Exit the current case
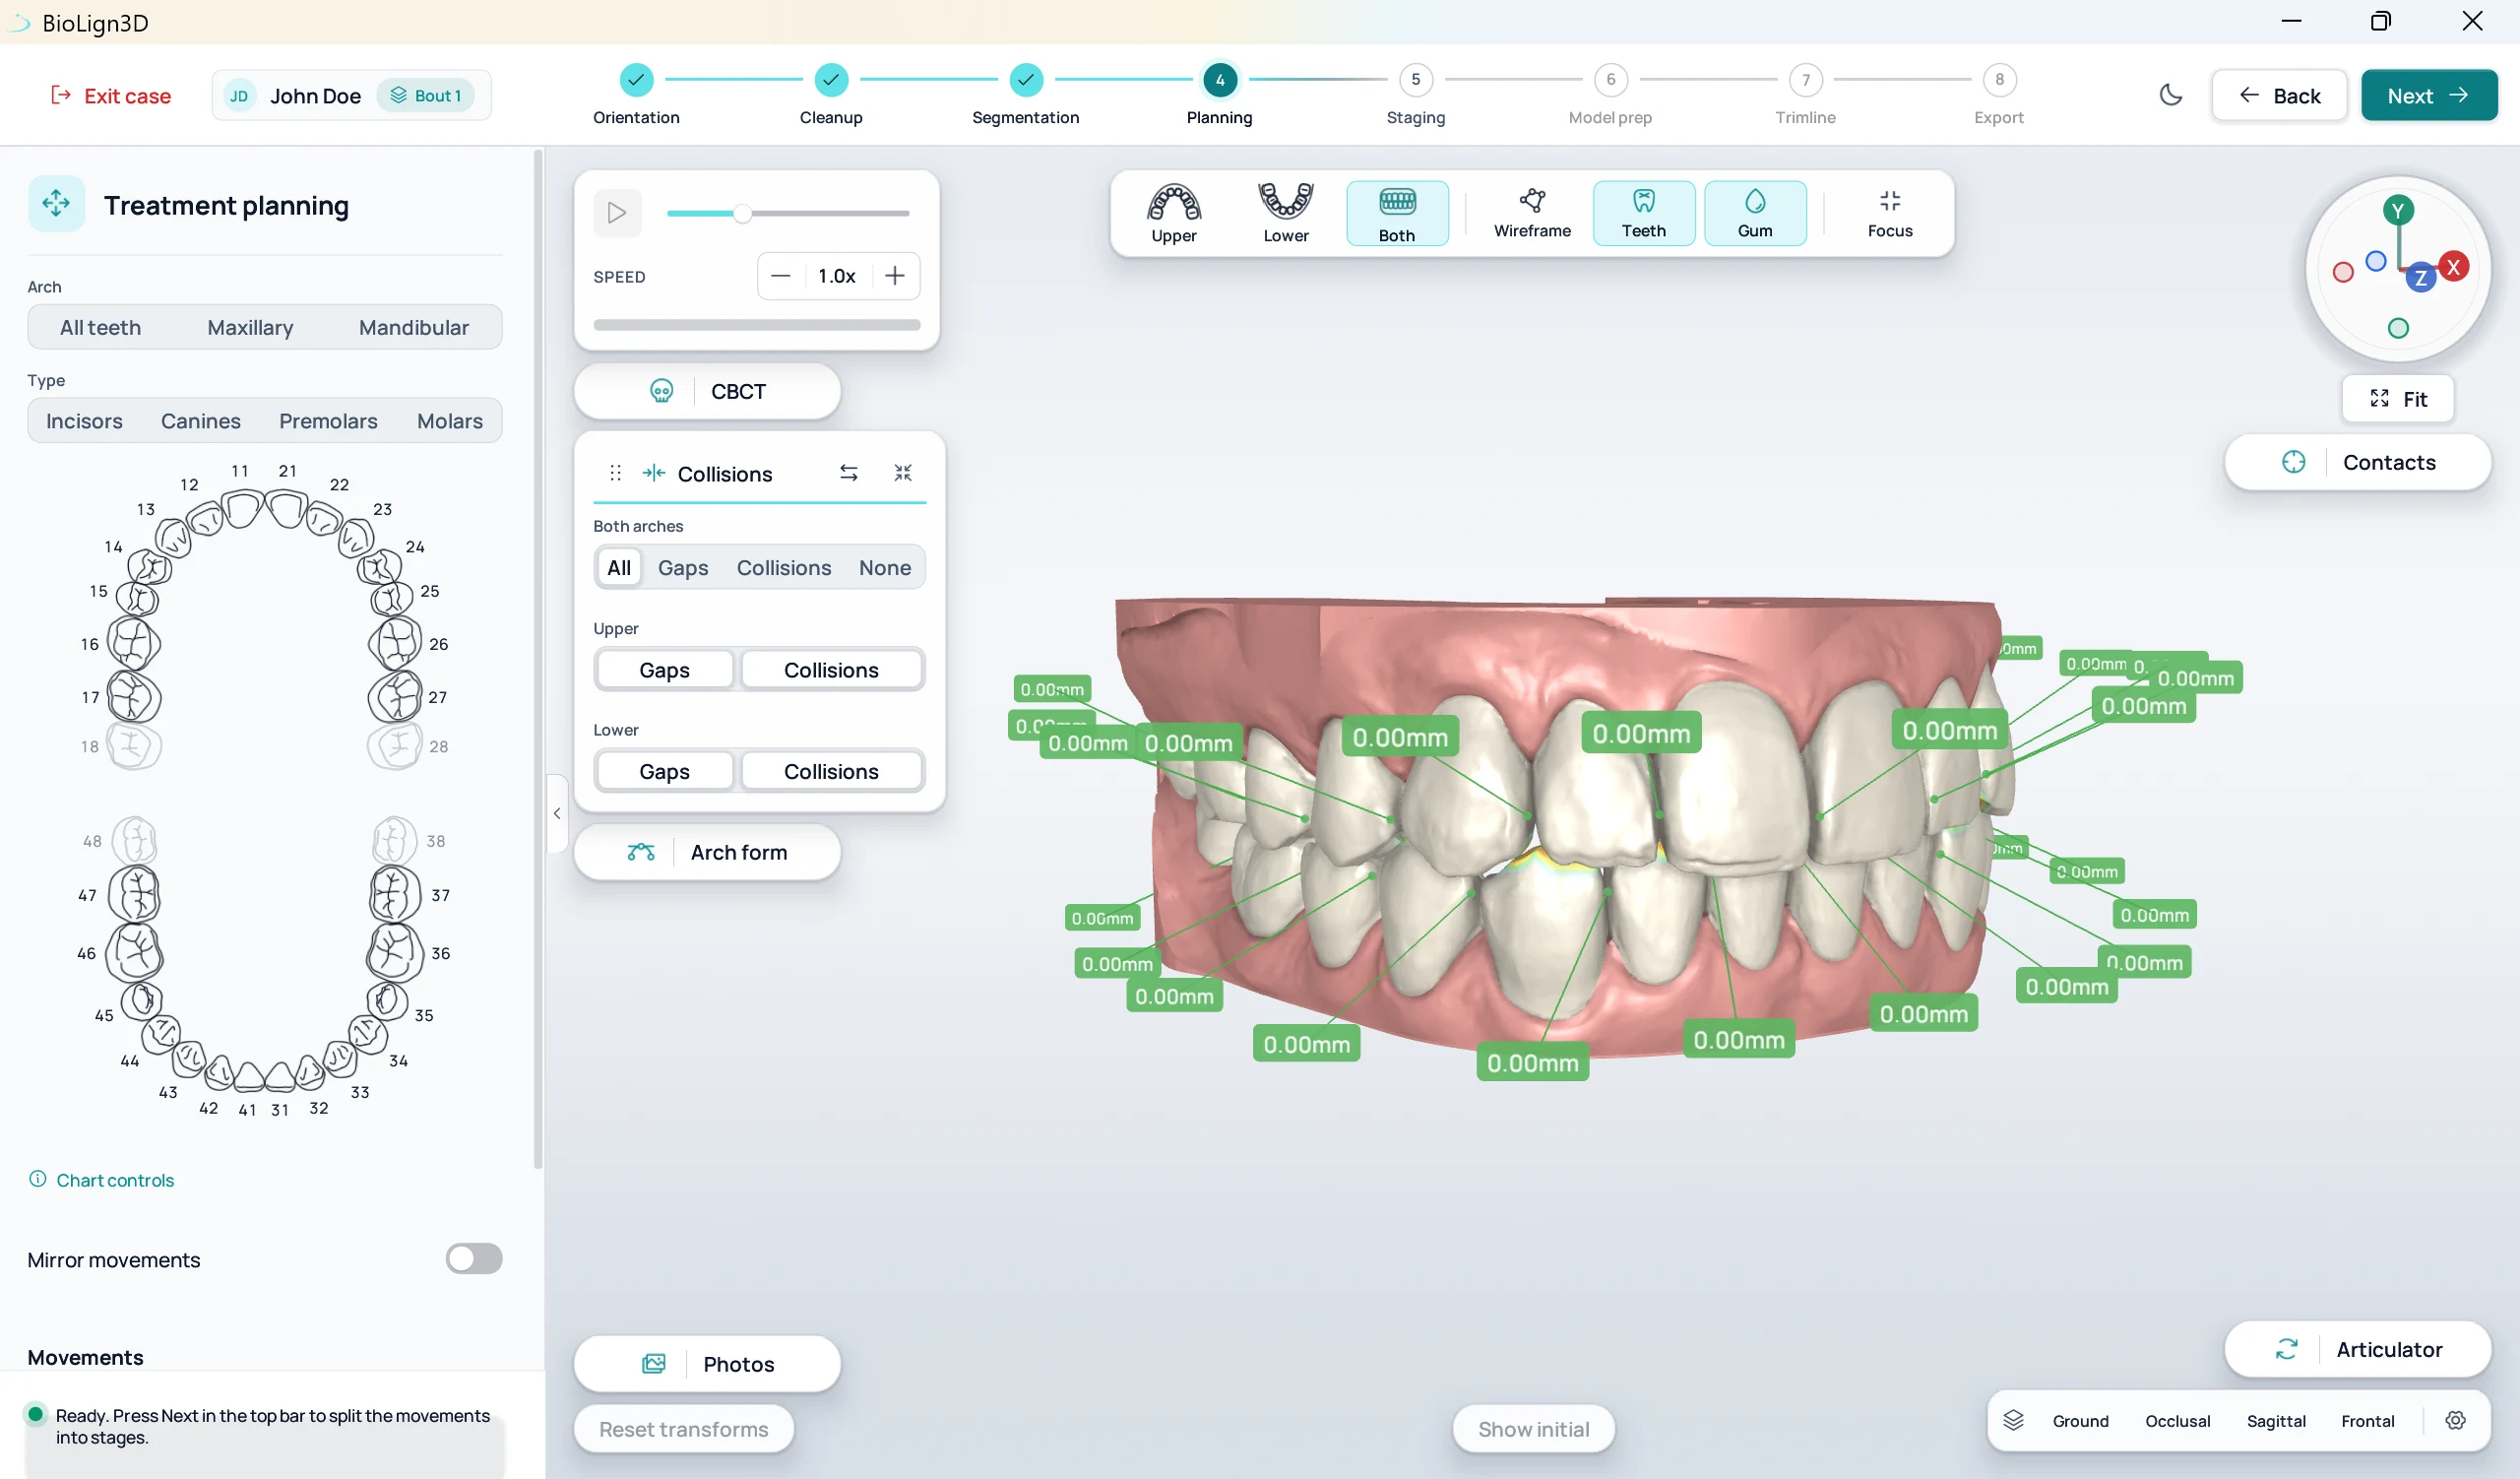The height and width of the screenshot is (1479, 2520). 111,95
